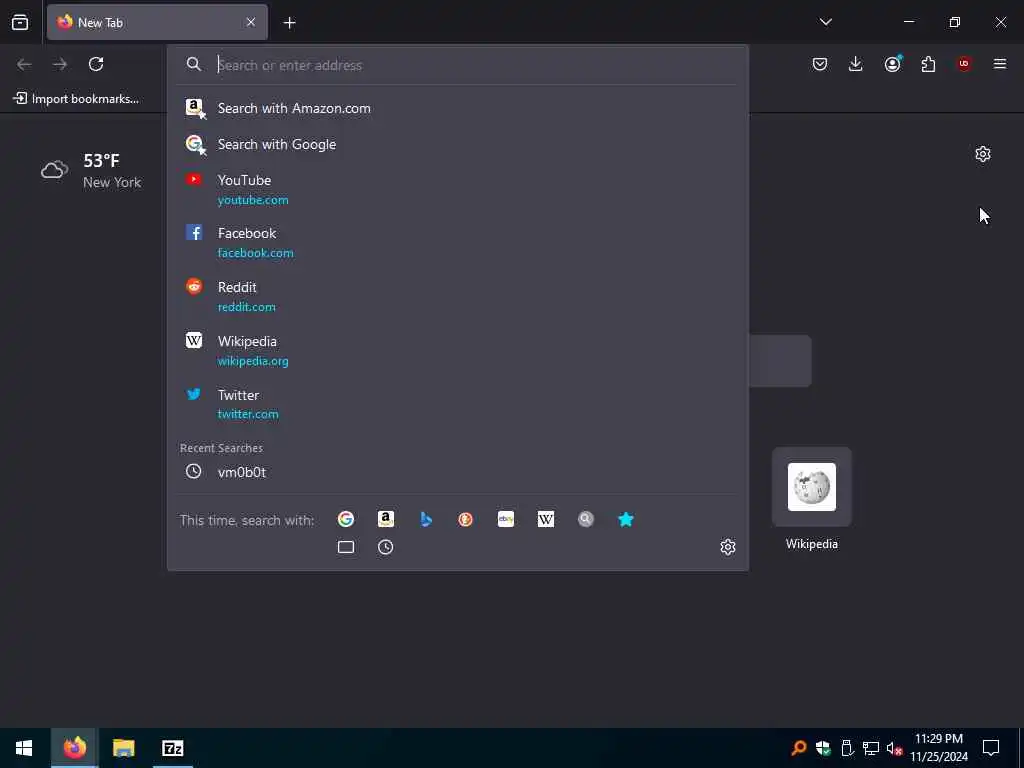
Task: Choose Search with Amazon.com suggestion
Action: click(457, 108)
